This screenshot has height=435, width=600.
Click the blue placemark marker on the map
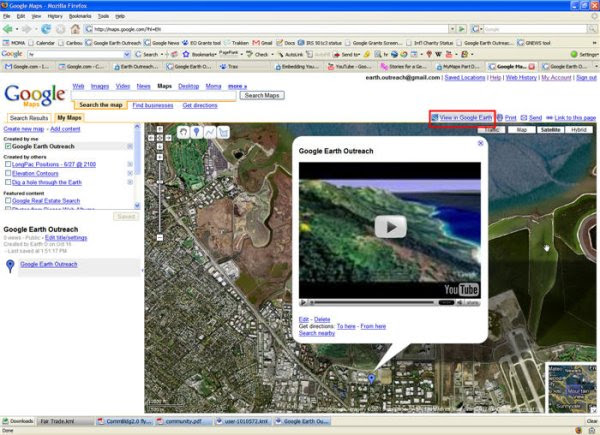[x=371, y=379]
